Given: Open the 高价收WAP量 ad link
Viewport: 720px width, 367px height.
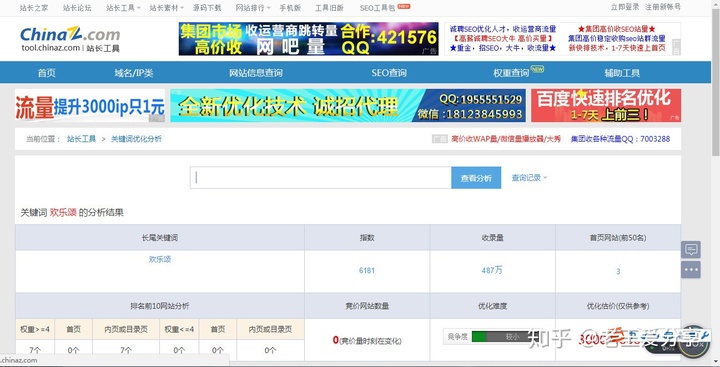Looking at the screenshot, I should (506, 139).
